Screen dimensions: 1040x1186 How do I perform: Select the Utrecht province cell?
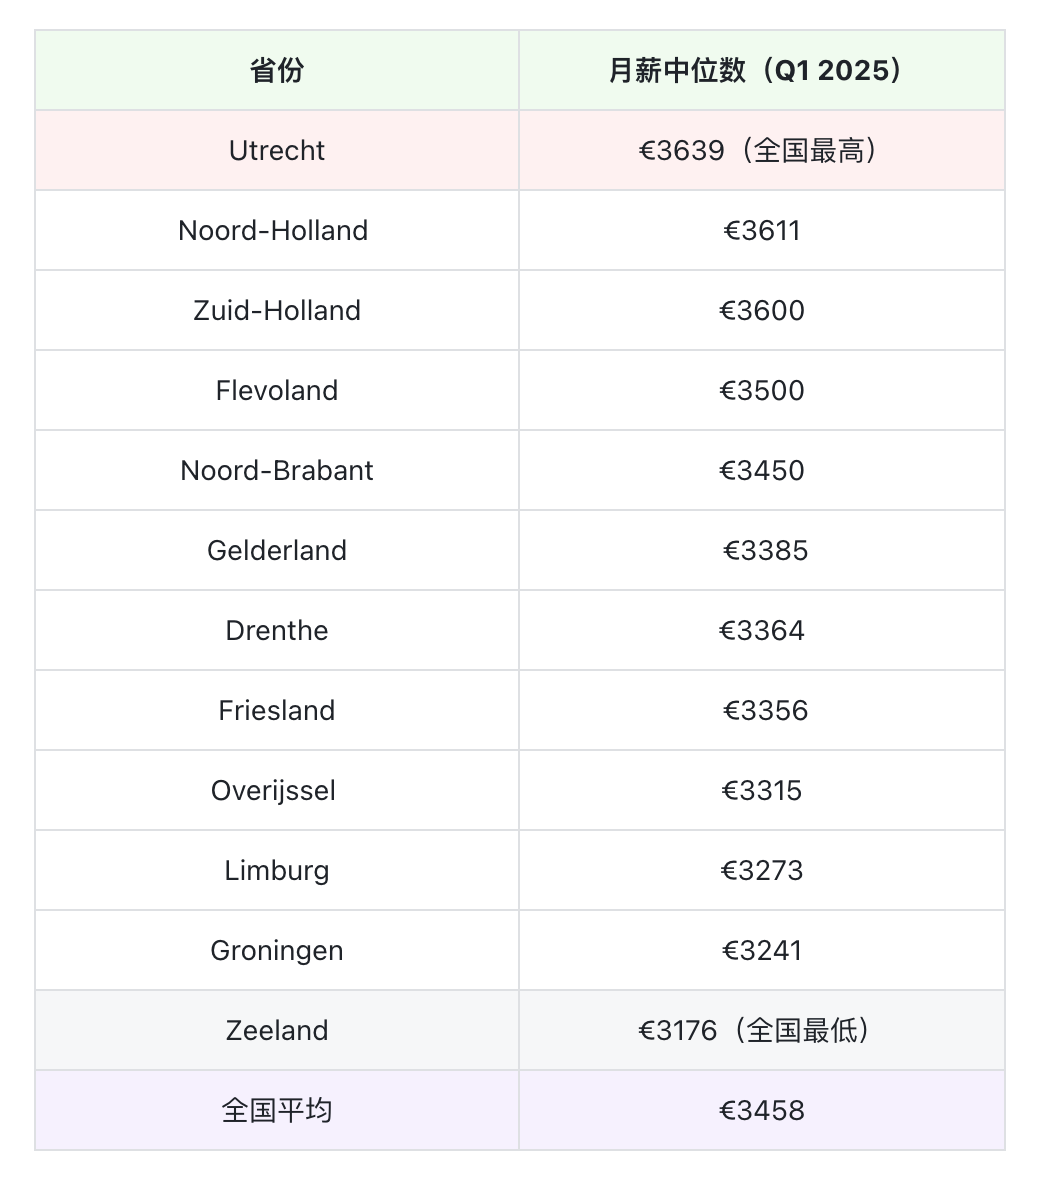277,150
